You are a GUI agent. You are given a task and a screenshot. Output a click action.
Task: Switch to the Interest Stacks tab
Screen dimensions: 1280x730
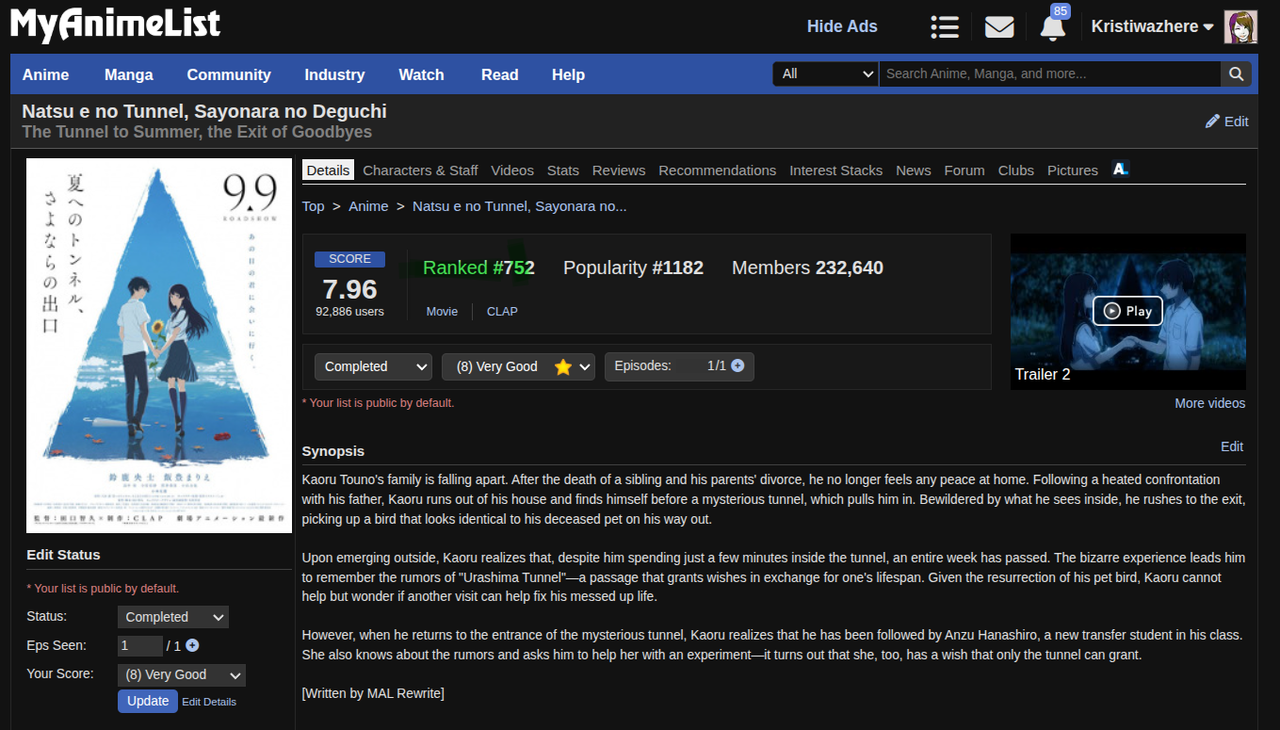pos(836,170)
